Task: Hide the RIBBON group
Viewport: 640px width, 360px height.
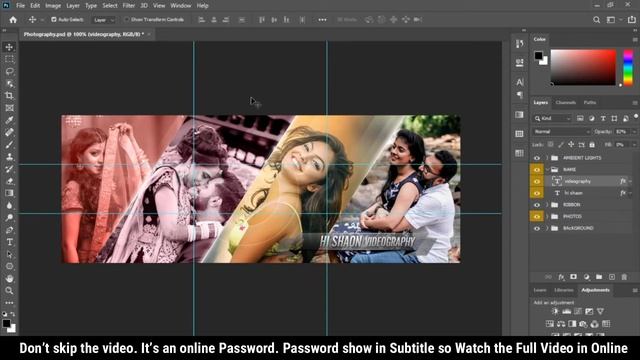Action: [537, 204]
